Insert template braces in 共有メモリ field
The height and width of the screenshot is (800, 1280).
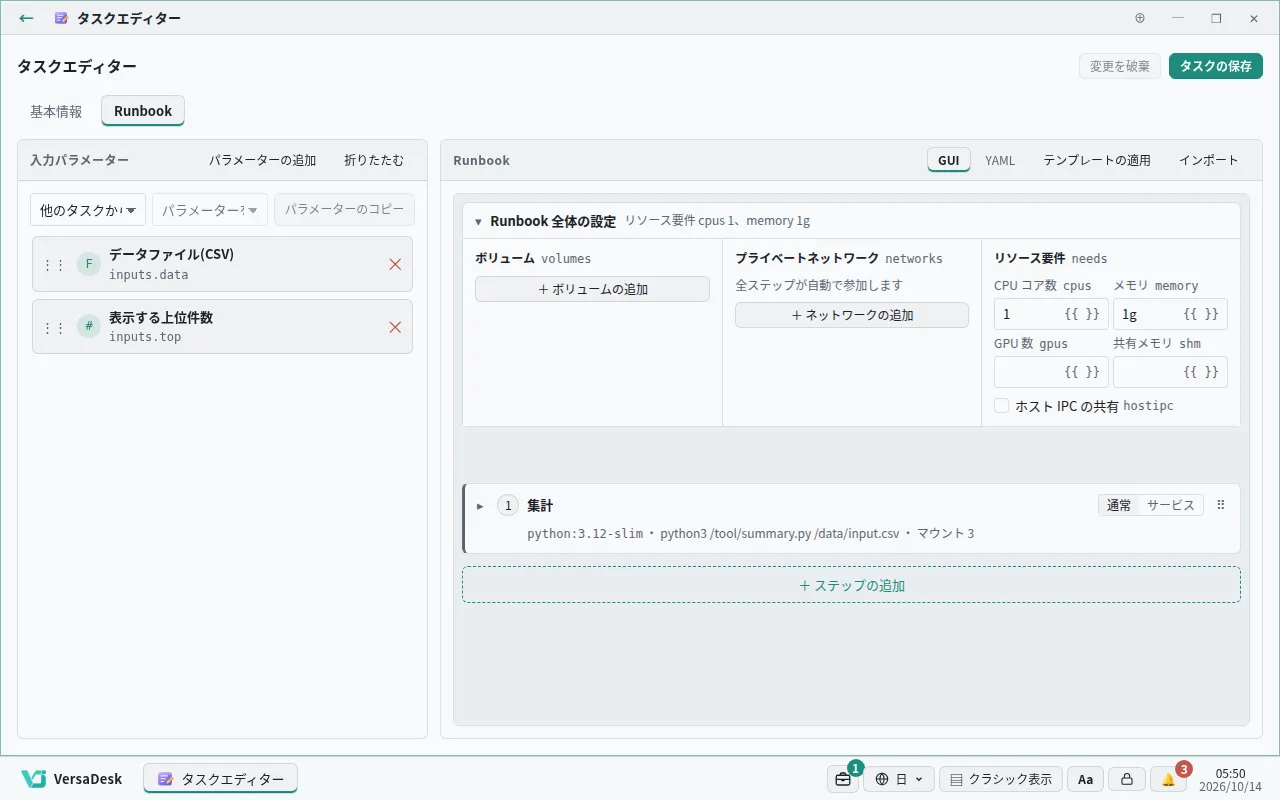(x=1201, y=372)
